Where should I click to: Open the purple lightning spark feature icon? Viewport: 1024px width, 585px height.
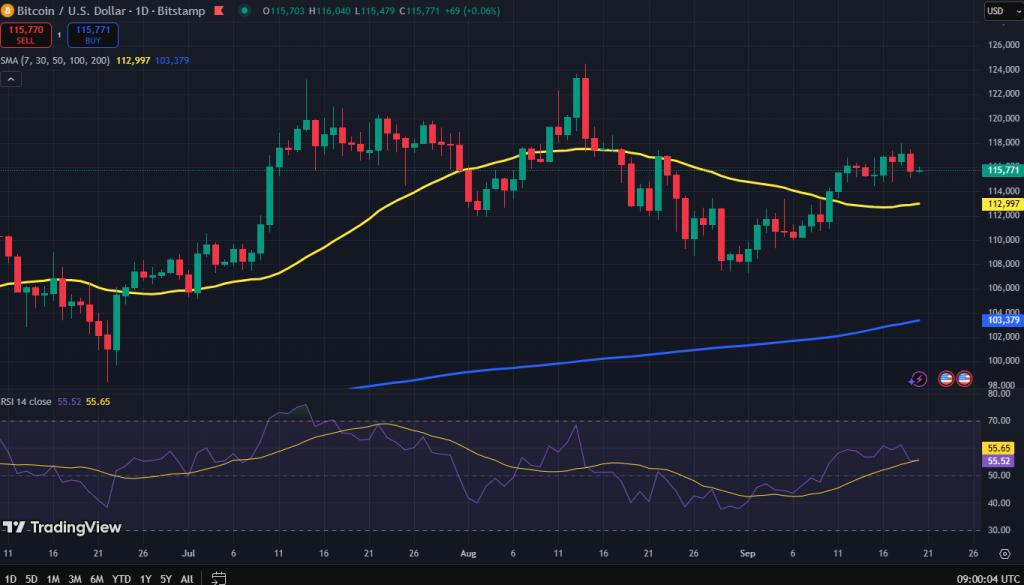(x=917, y=379)
